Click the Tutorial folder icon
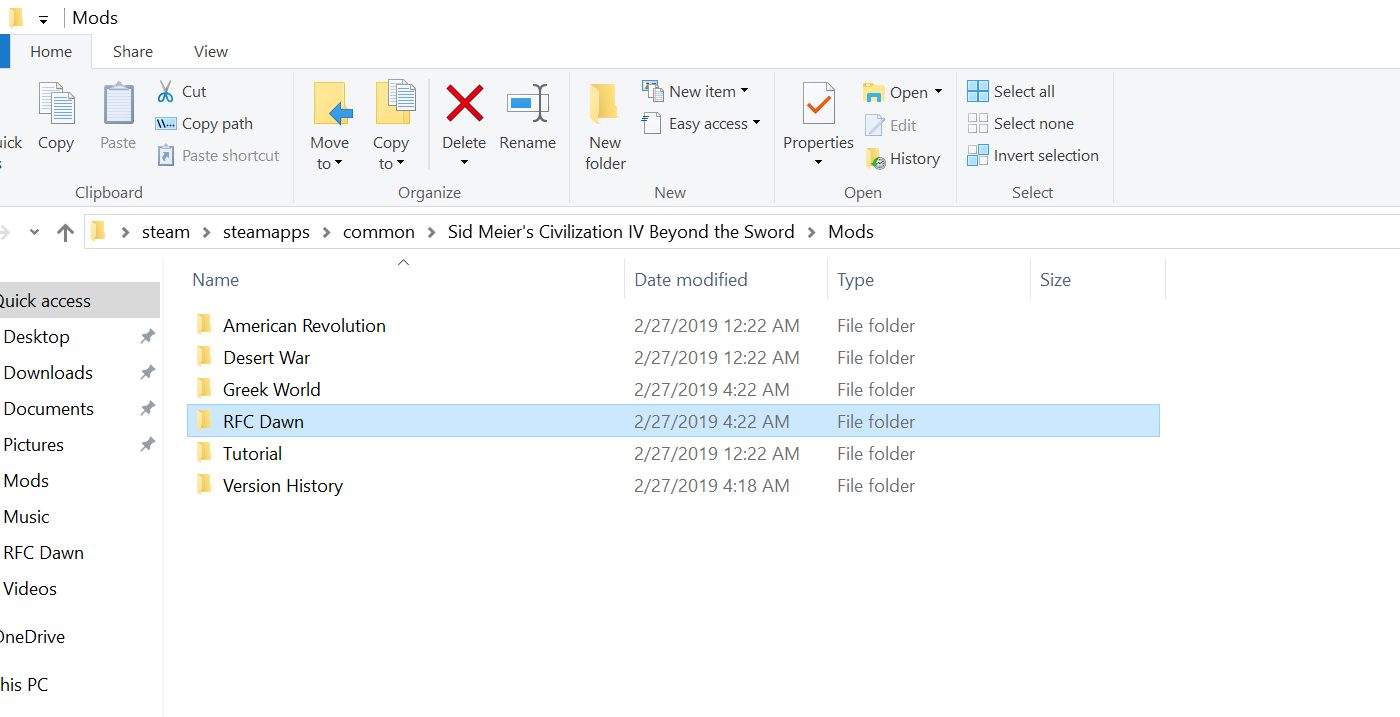 tap(204, 453)
